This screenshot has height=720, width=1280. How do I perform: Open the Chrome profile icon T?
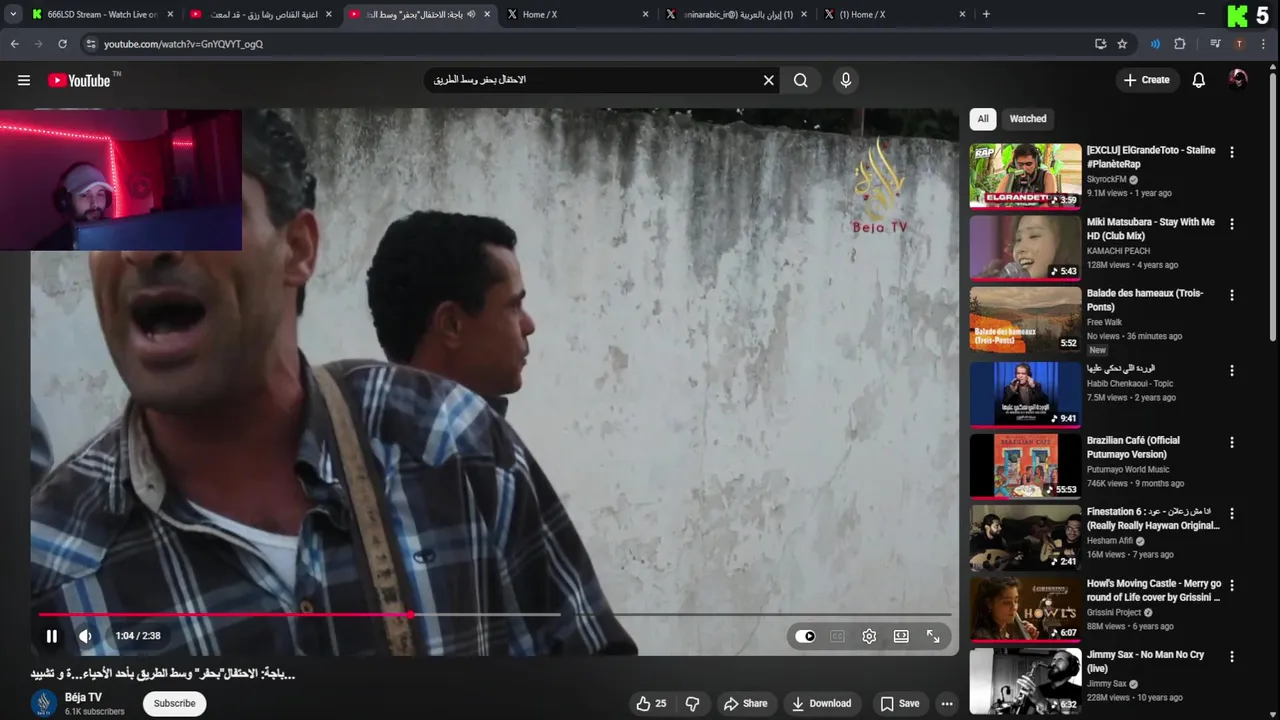coord(1239,44)
